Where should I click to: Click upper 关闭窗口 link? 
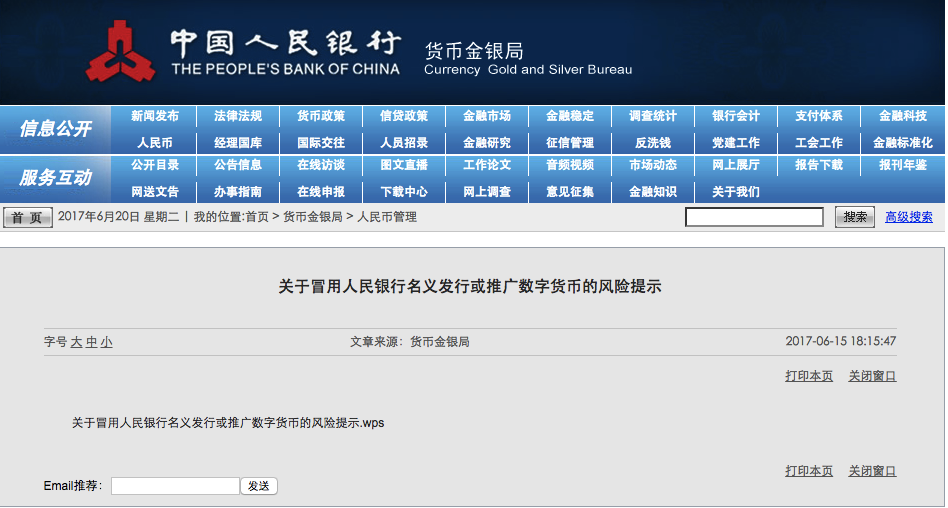[872, 376]
